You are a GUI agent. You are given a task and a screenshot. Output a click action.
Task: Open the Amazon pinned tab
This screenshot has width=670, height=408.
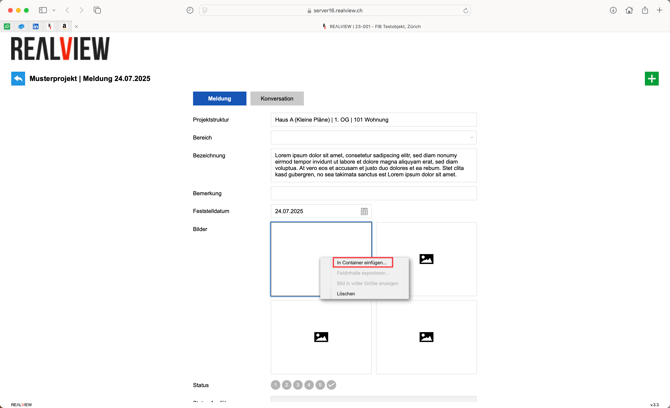point(64,26)
